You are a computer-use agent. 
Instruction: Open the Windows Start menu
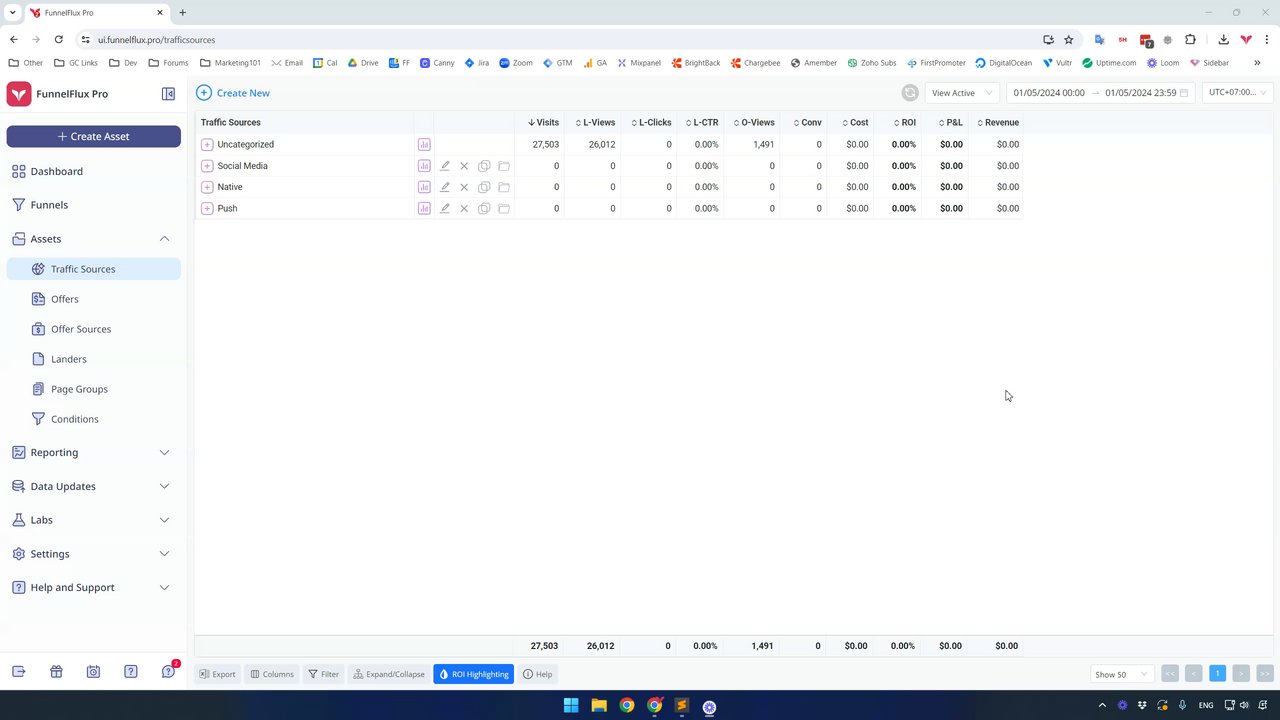pyautogui.click(x=571, y=705)
